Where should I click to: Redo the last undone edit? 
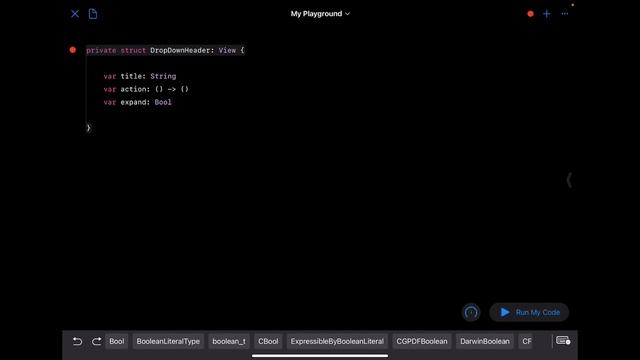[x=96, y=341]
